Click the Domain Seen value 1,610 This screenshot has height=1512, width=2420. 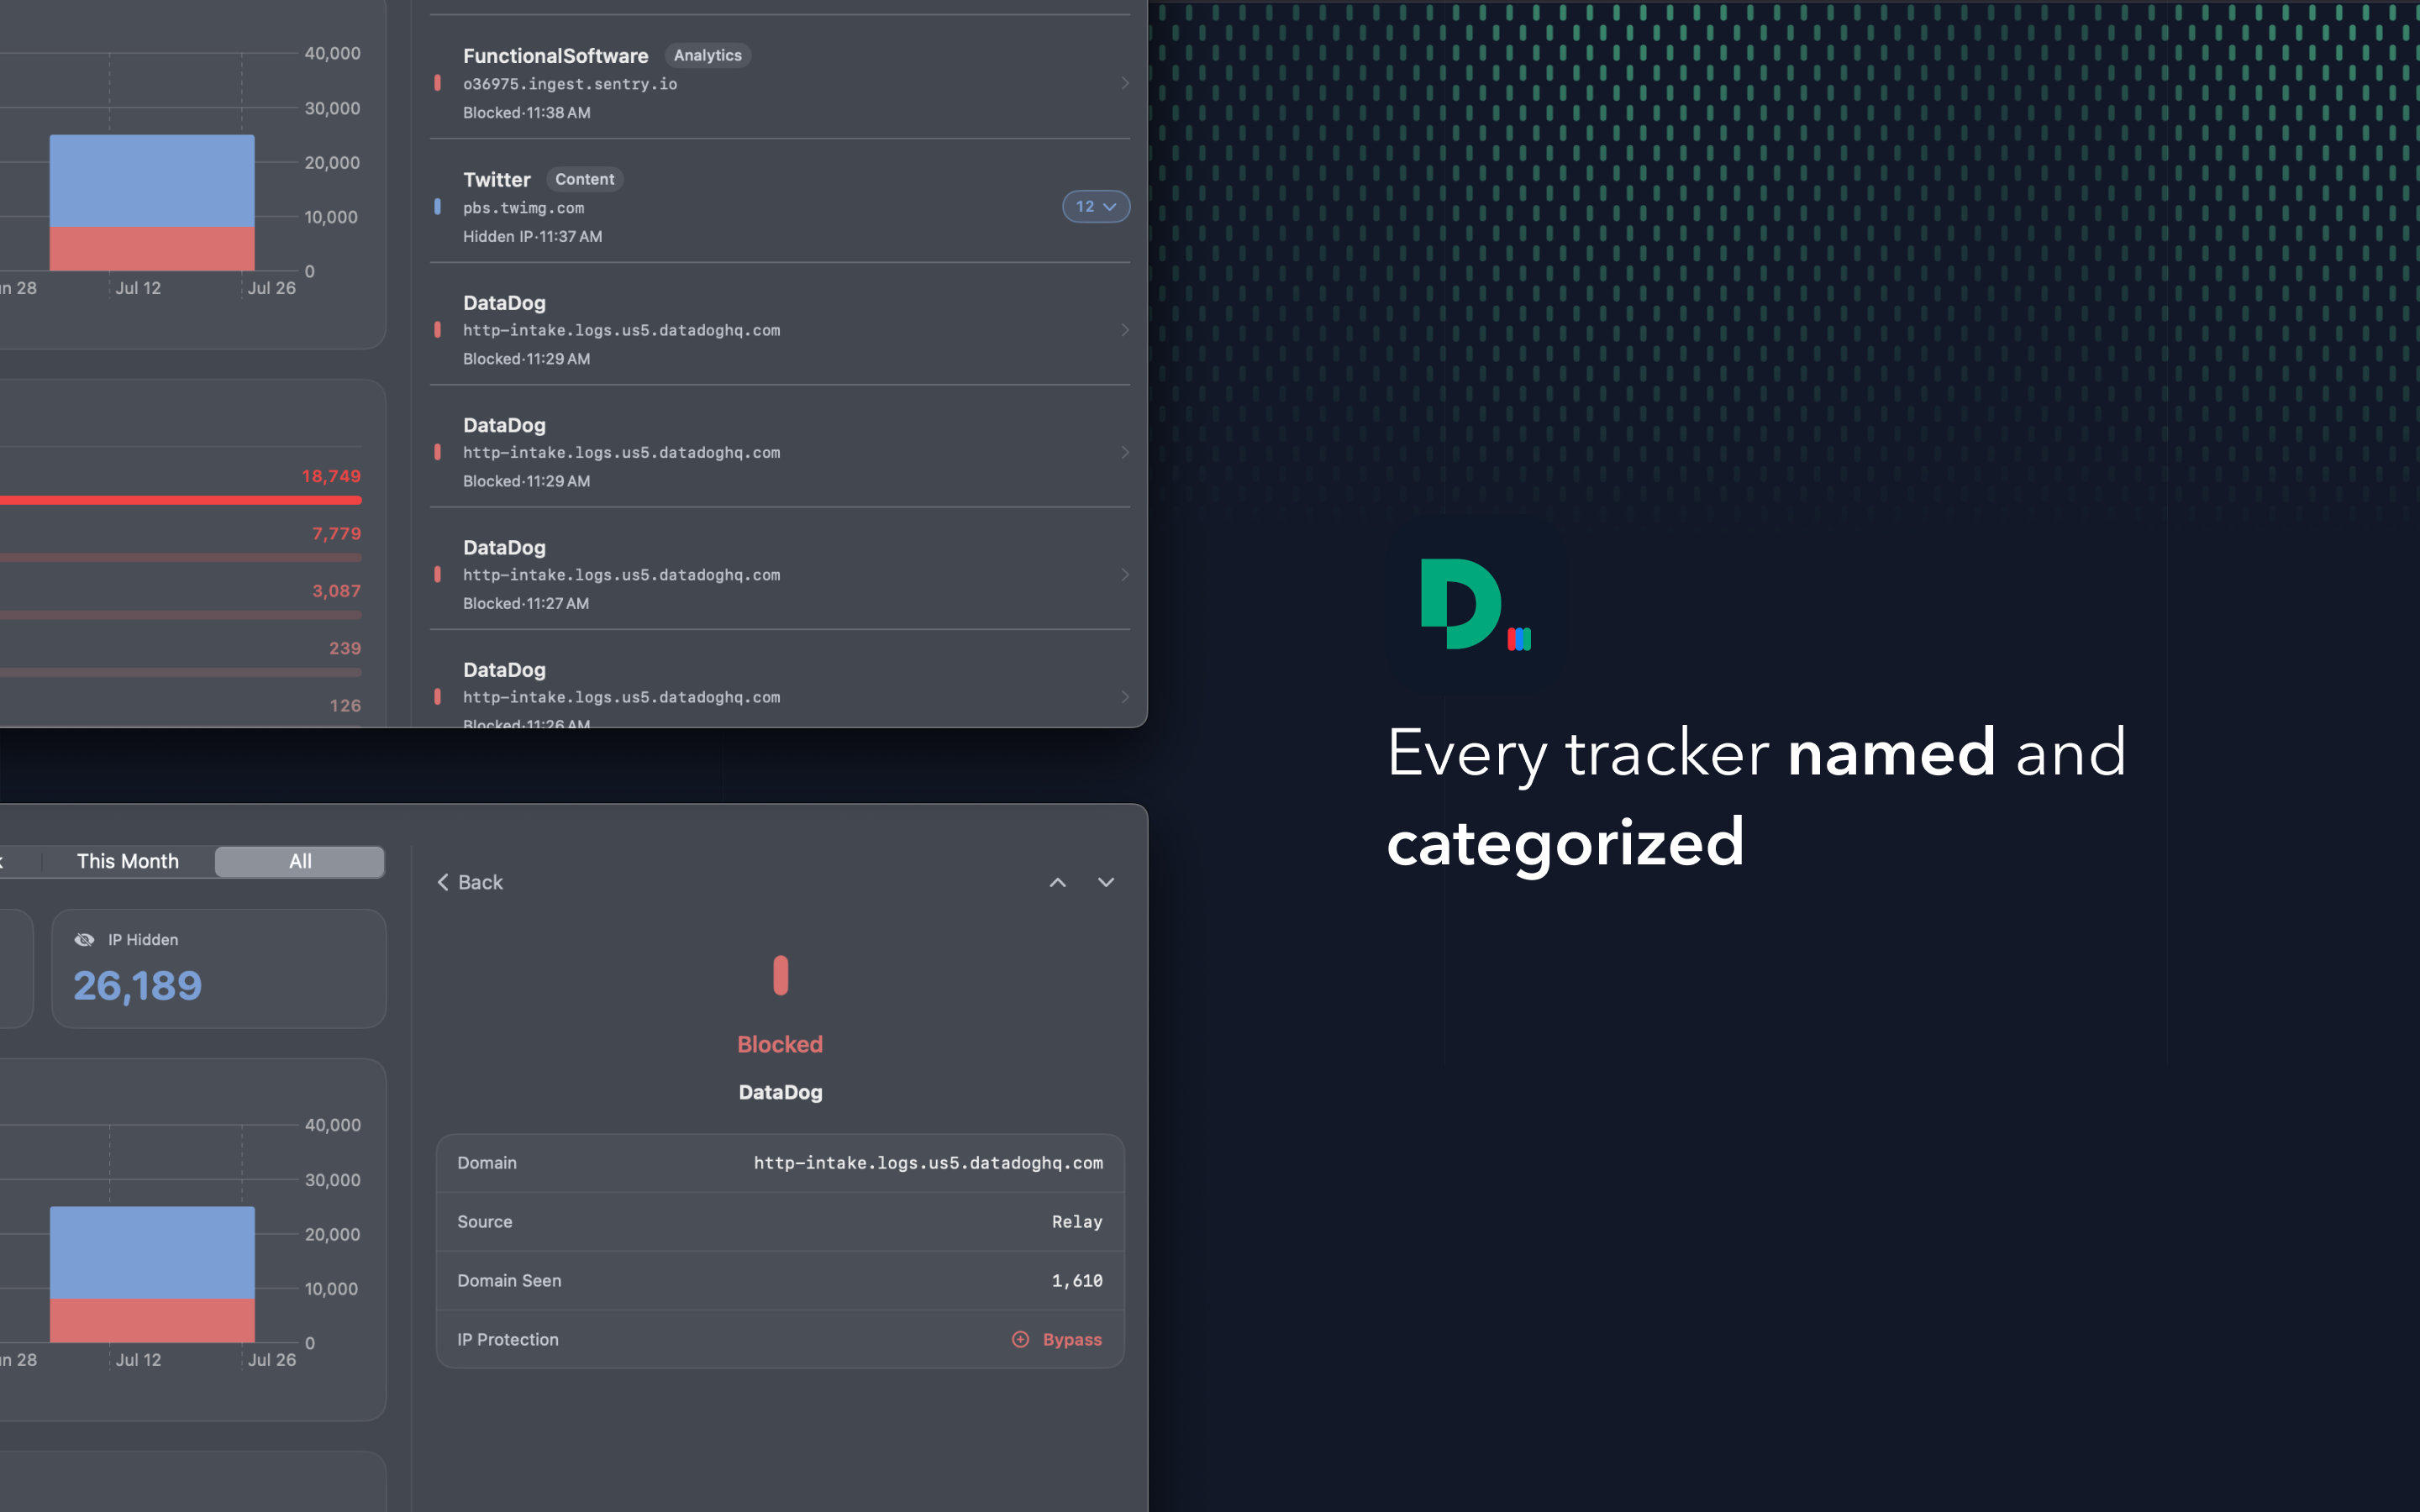pos(1077,1281)
